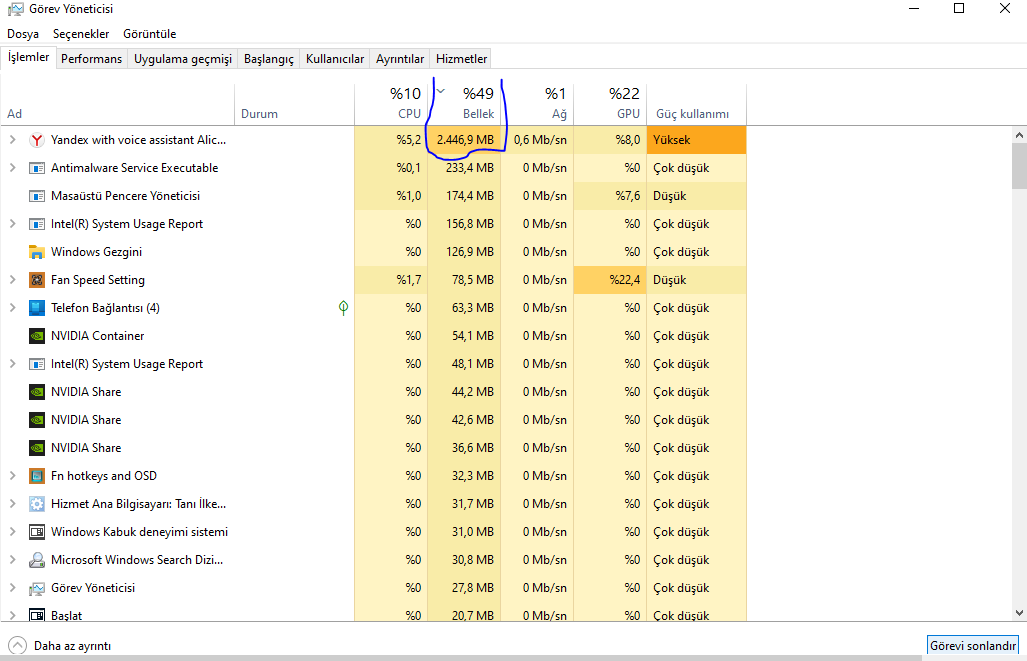The image size is (1027, 661).
Task: Click the Antimalware Service Executable icon
Action: (x=37, y=168)
